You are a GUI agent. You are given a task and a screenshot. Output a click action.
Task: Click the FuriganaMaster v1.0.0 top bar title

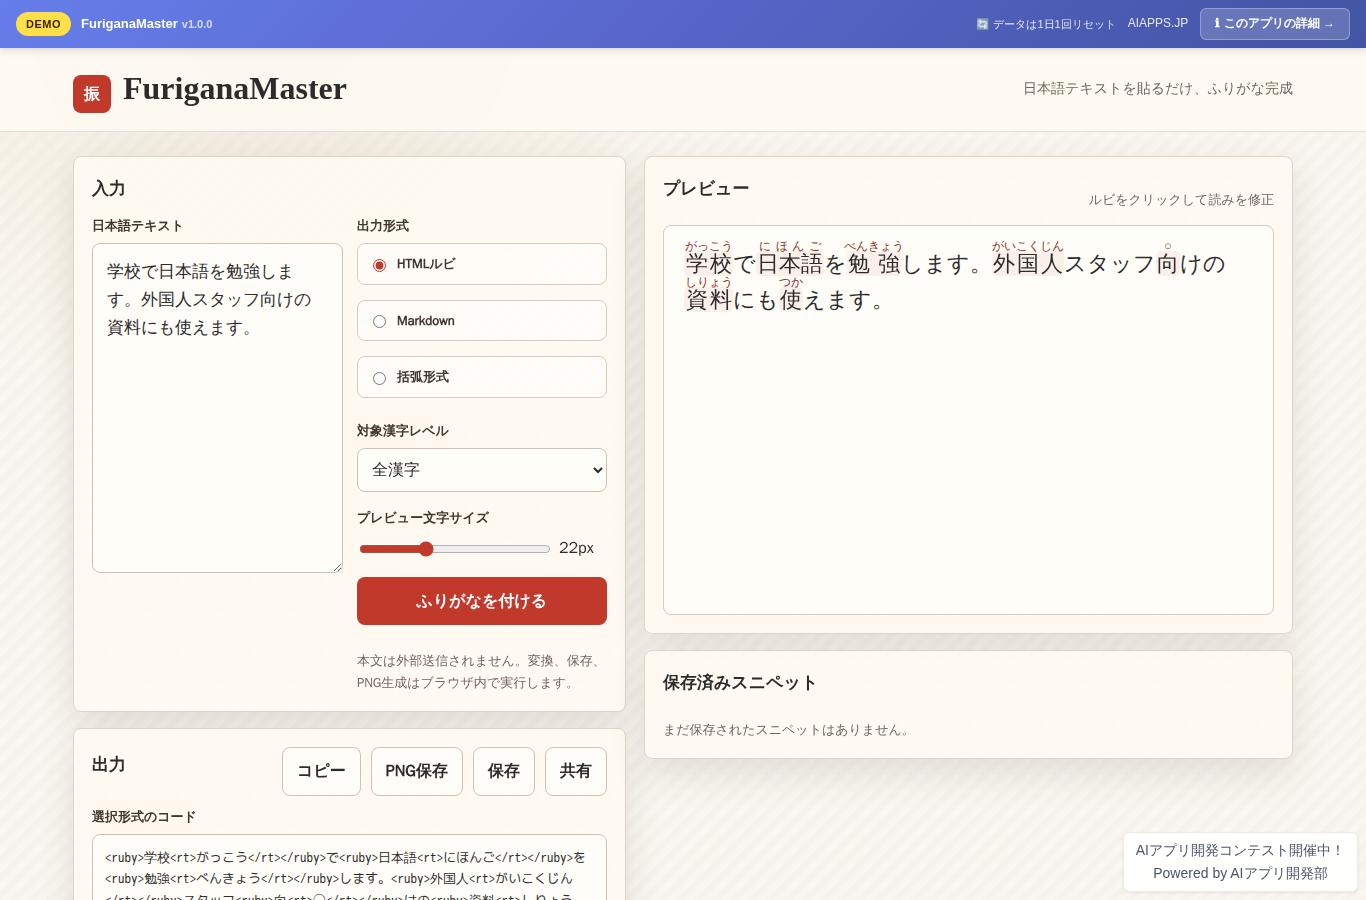pyautogui.click(x=147, y=24)
